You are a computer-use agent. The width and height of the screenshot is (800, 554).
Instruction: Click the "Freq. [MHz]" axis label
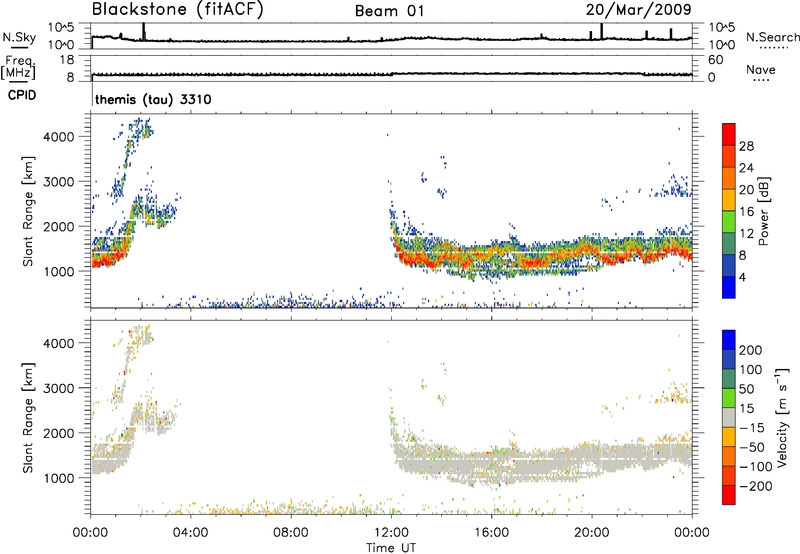[x=18, y=67]
